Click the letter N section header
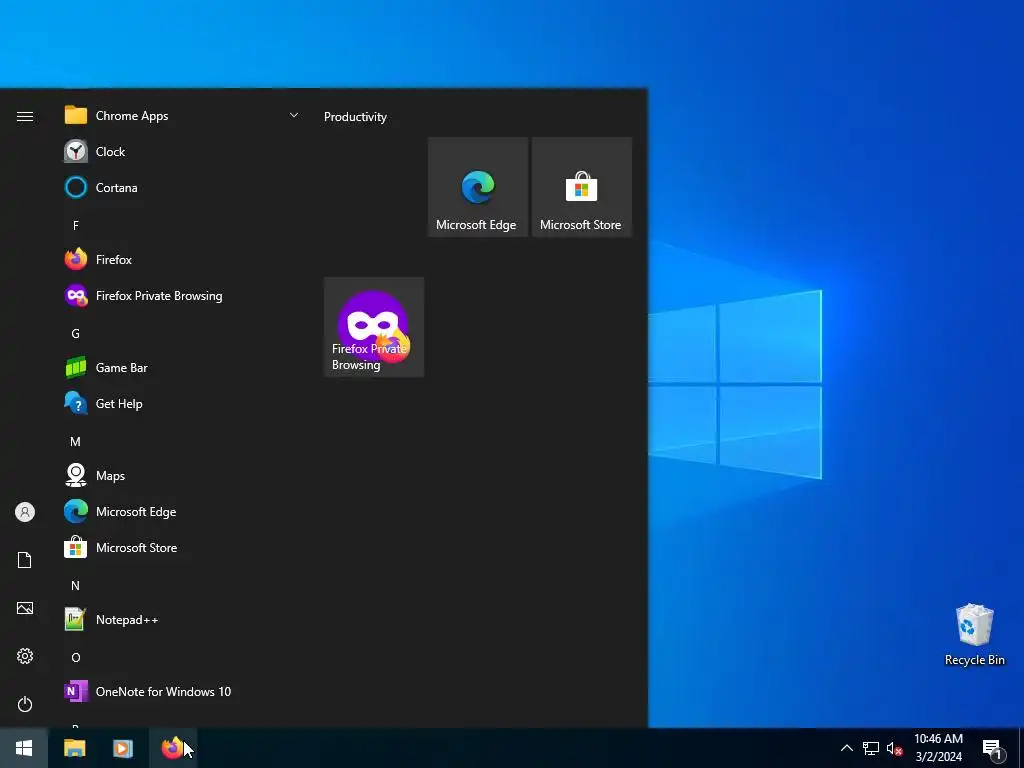The image size is (1024, 768). 76,586
